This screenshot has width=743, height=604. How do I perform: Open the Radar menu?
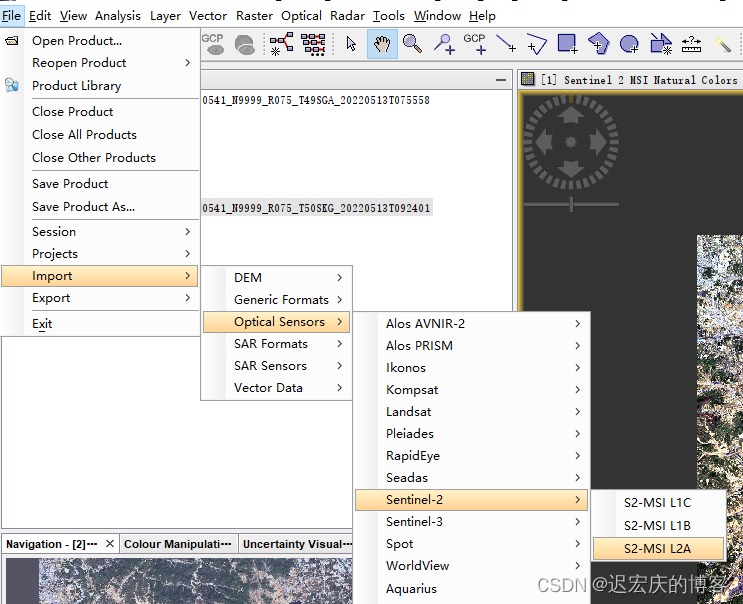tap(347, 16)
